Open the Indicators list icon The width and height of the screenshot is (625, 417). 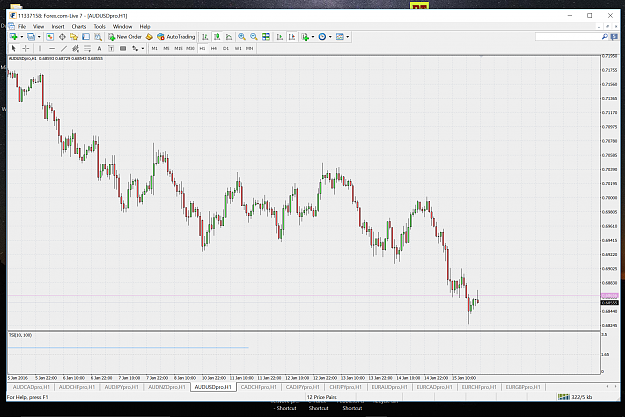coord(305,37)
